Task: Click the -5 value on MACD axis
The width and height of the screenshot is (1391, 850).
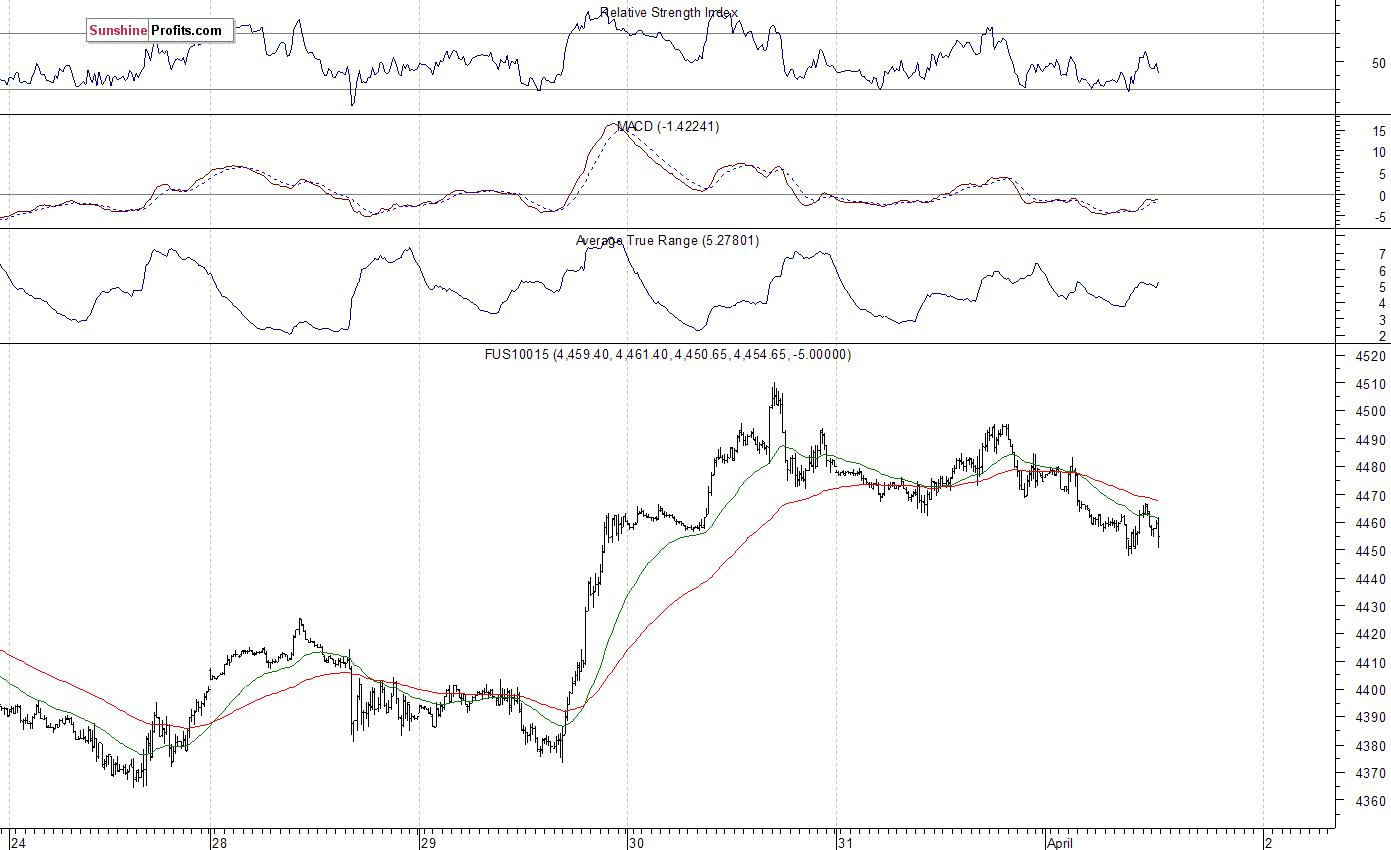Action: [1379, 218]
